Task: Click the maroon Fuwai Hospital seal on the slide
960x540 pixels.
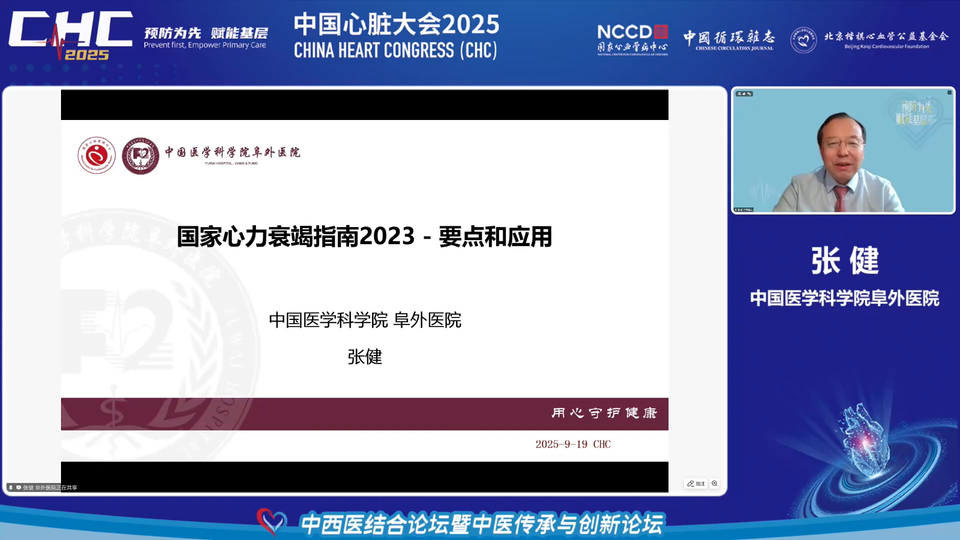Action: pos(140,156)
